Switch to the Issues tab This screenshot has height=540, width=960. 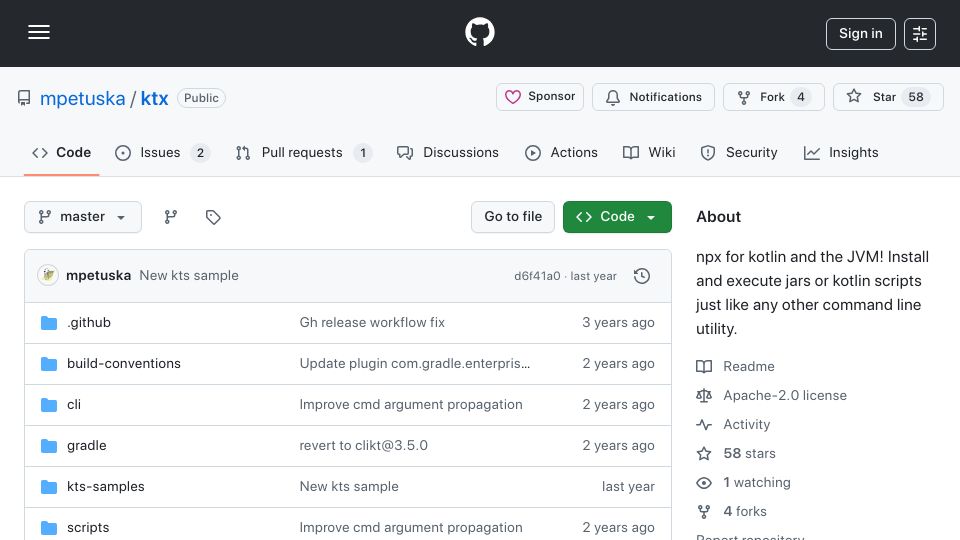[x=162, y=152]
